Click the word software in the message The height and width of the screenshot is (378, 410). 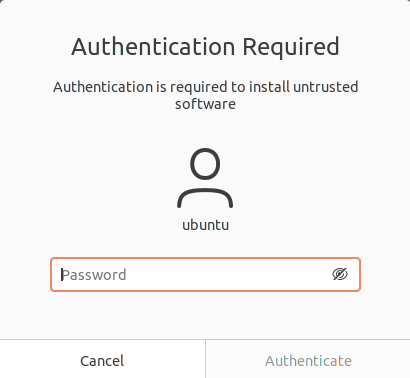[205, 104]
